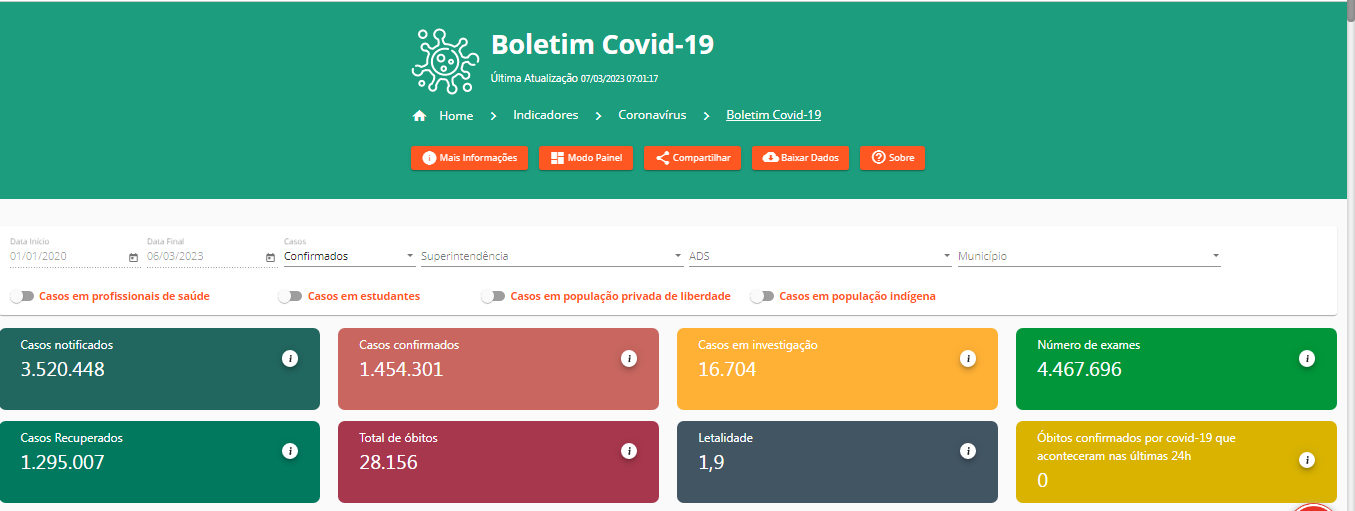Go to Home breadcrumb link
This screenshot has width=1355, height=511.
pyautogui.click(x=456, y=116)
